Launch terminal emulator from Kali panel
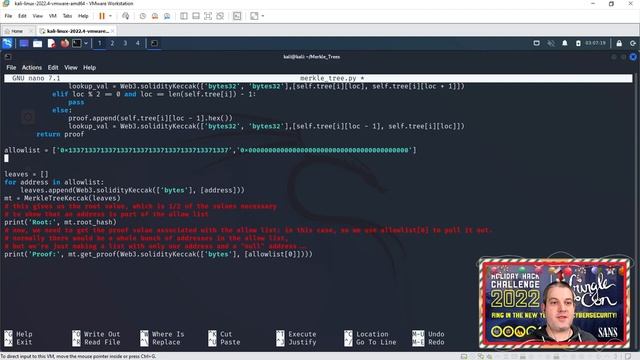This screenshot has width=640, height=360. coord(77,43)
